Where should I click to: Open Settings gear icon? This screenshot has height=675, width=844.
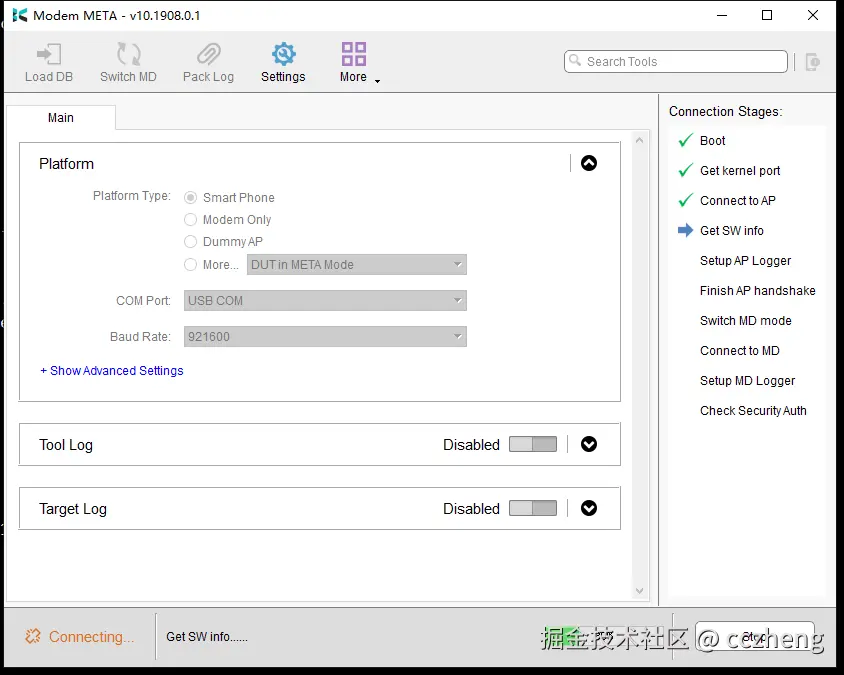pyautogui.click(x=284, y=54)
